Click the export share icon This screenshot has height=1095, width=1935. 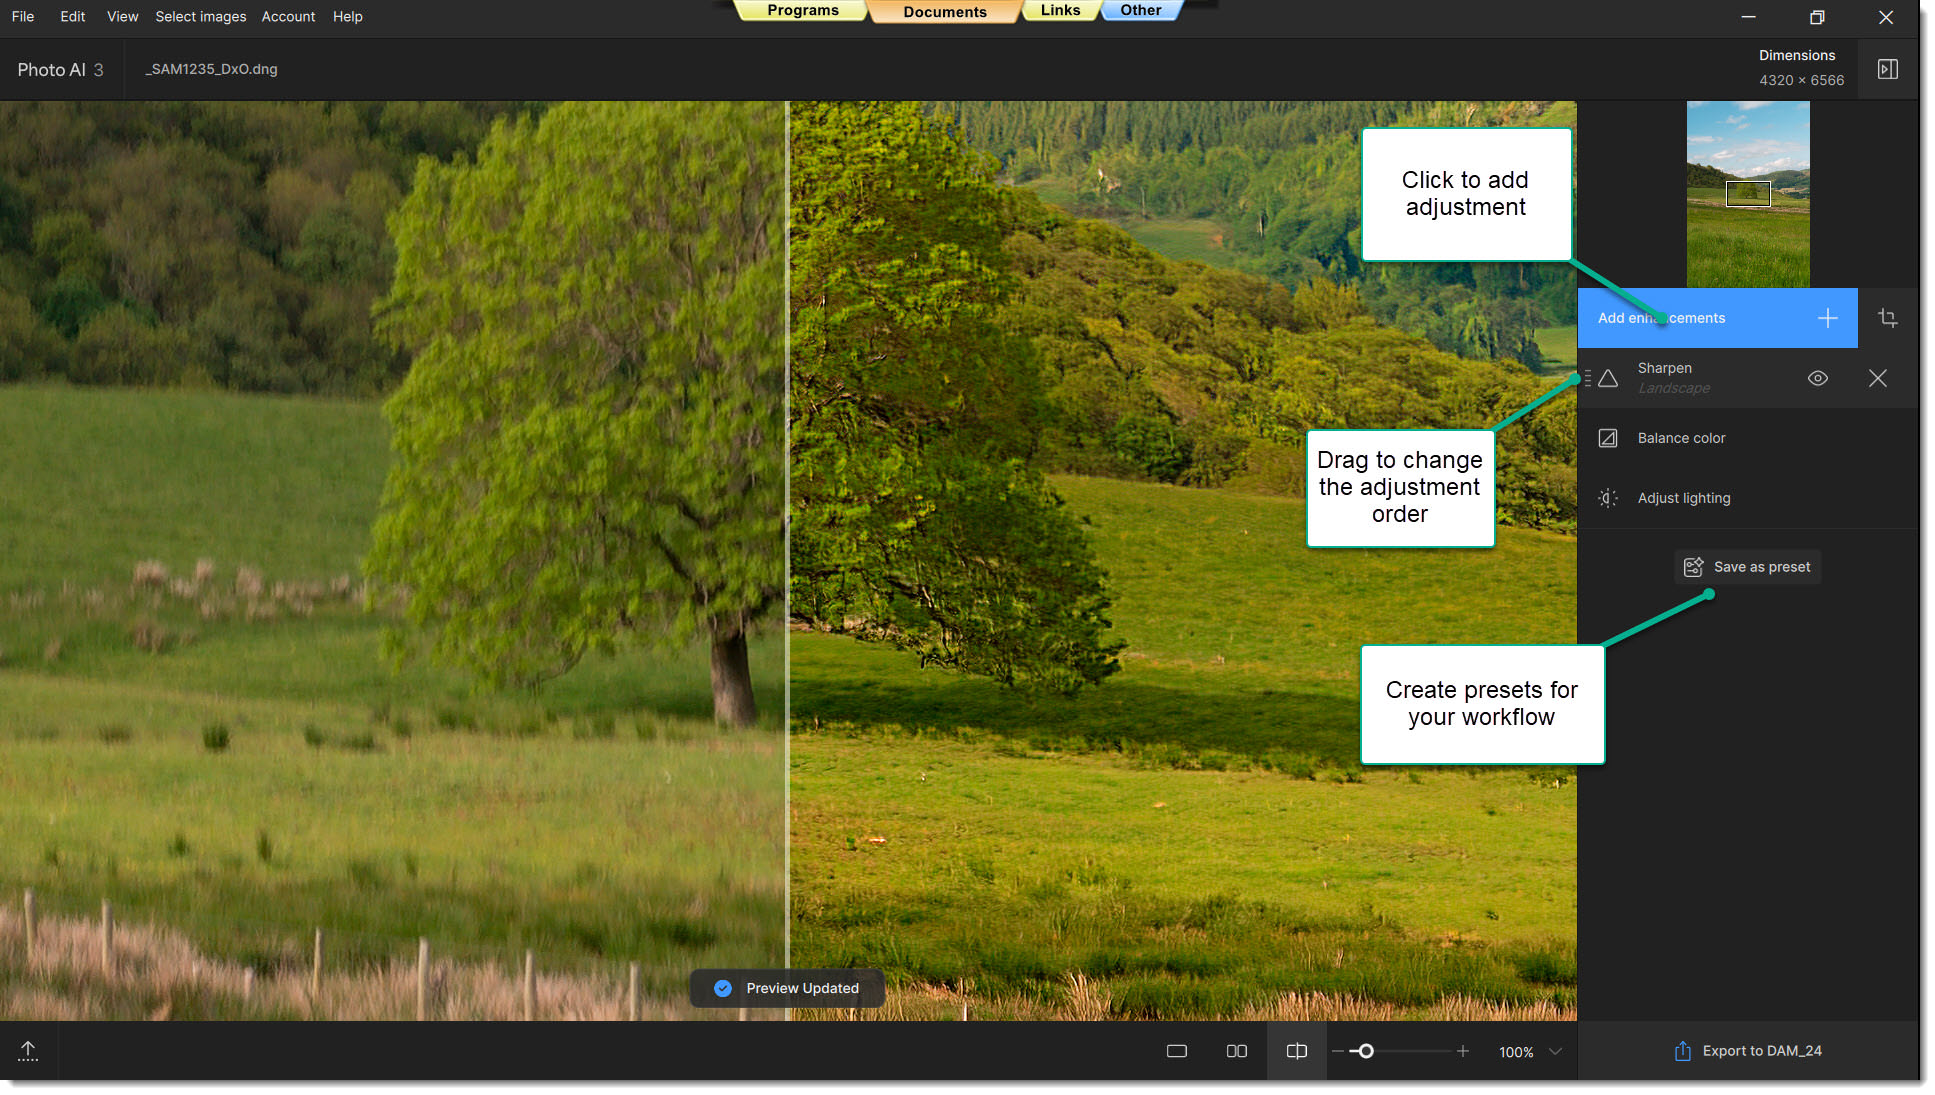[1682, 1051]
